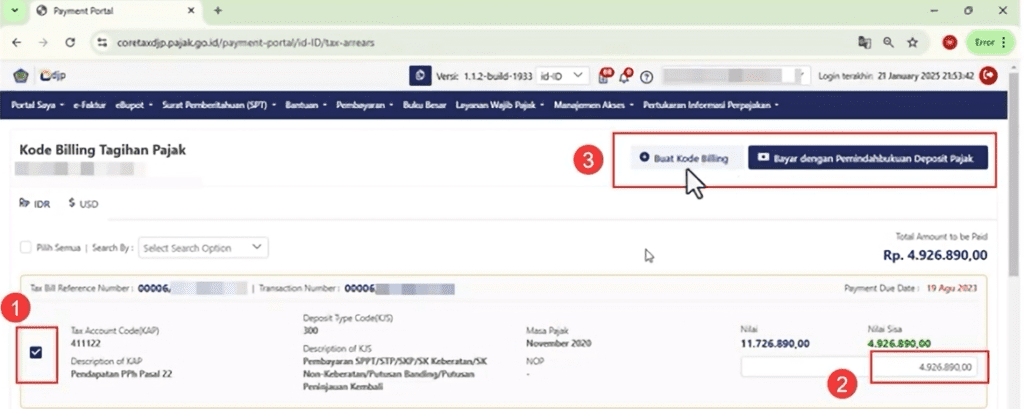Click the payment amount field showing 4.926.890,00

click(924, 368)
